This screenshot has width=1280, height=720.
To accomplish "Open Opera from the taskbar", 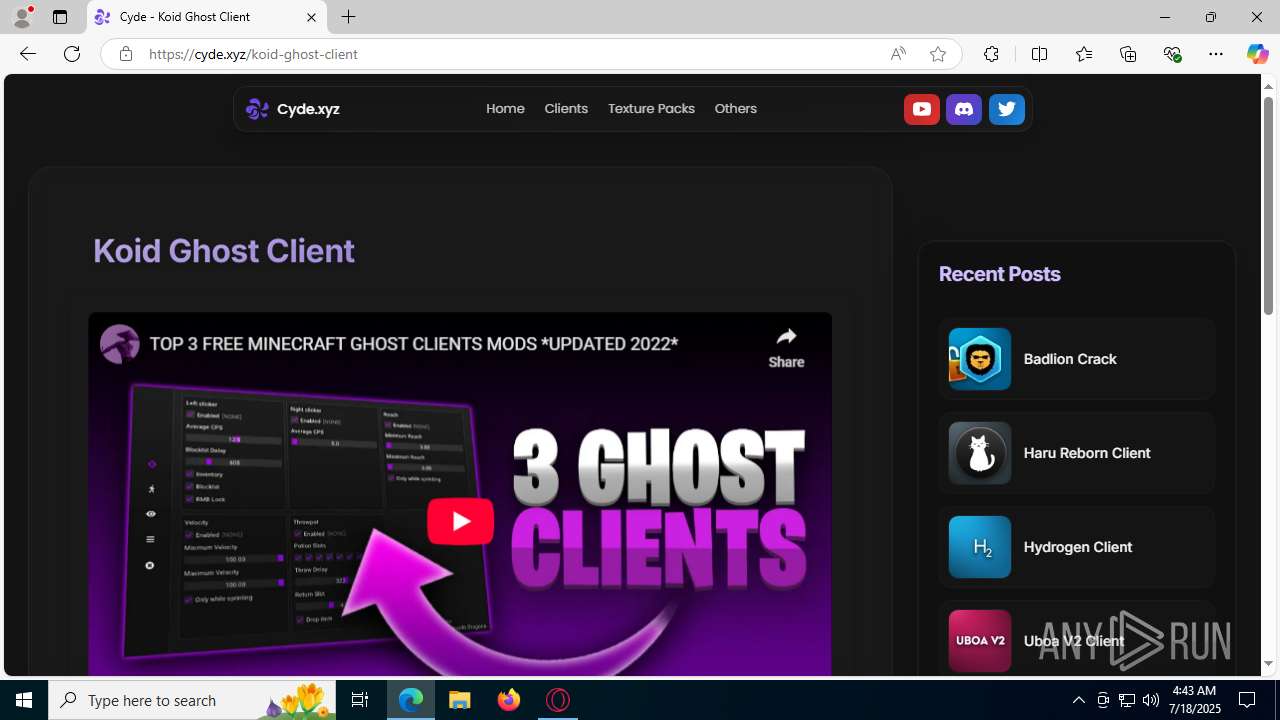I will click(x=558, y=700).
